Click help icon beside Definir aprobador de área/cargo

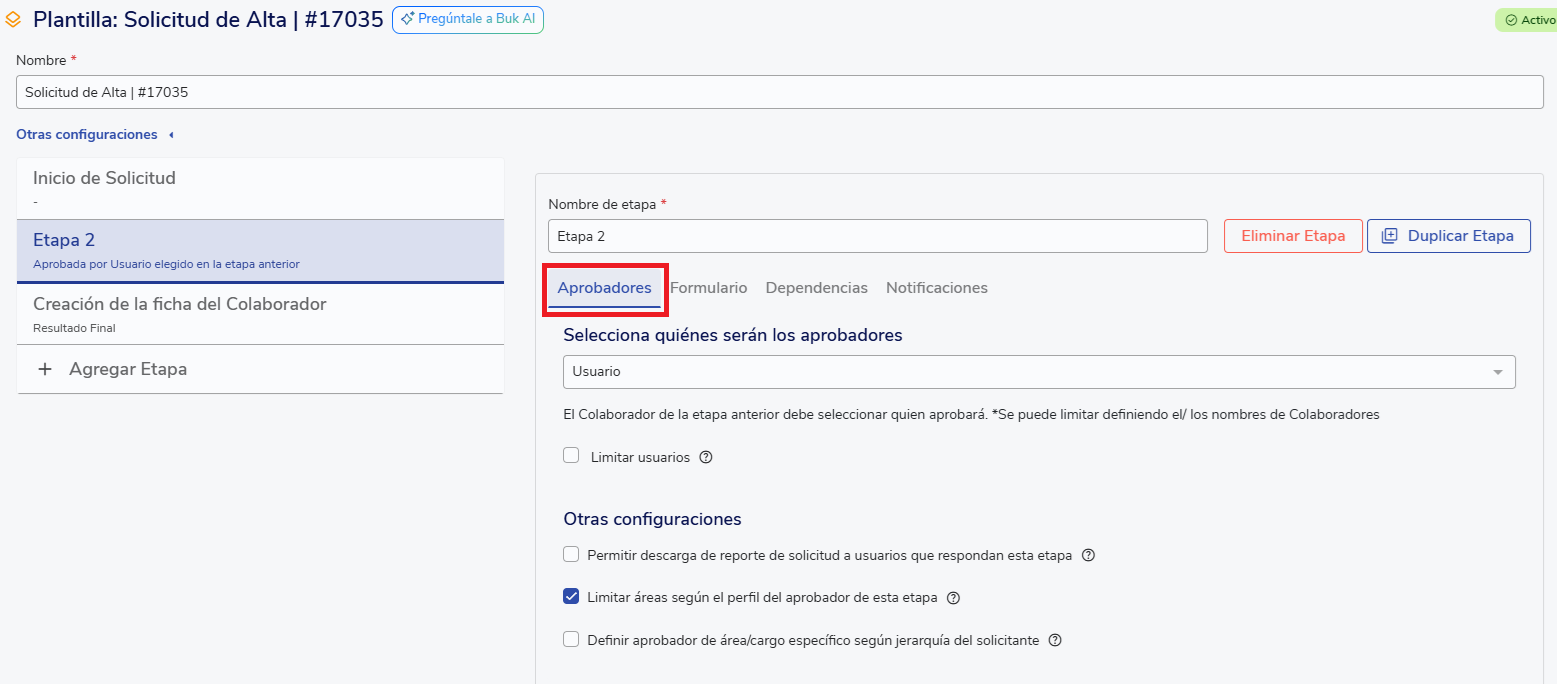[x=1054, y=640]
